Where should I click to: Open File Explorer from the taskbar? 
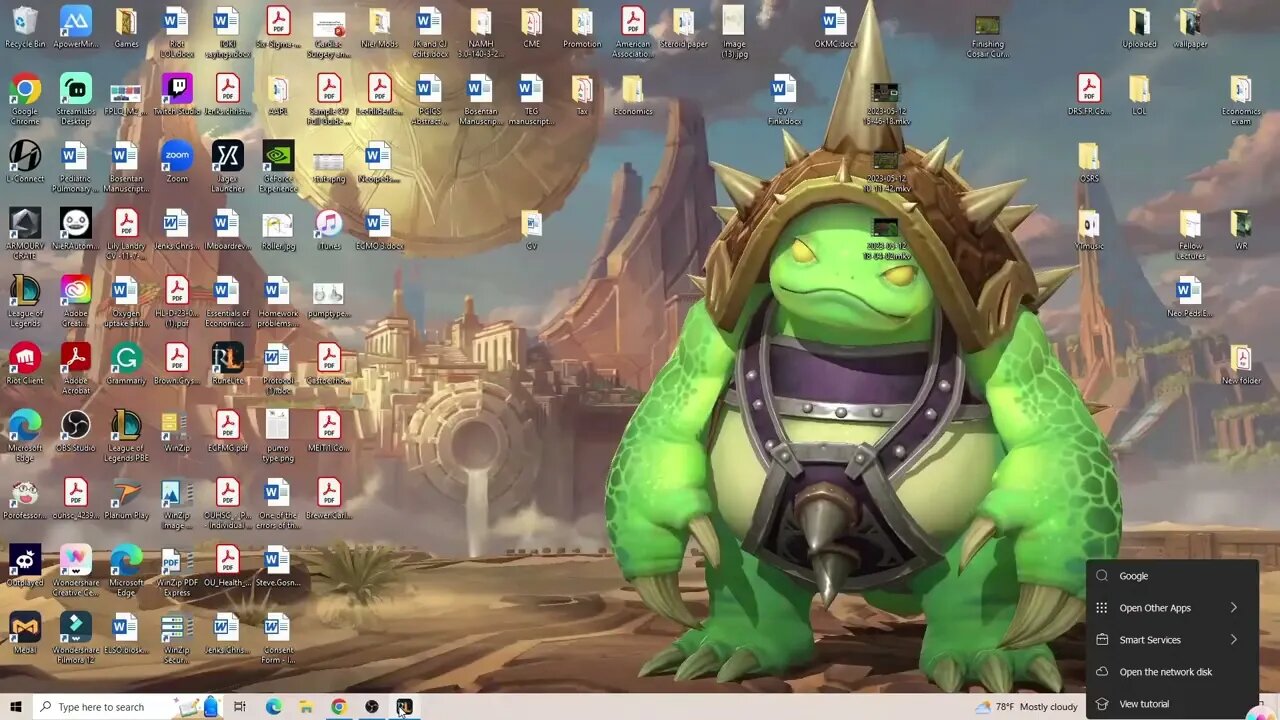306,707
